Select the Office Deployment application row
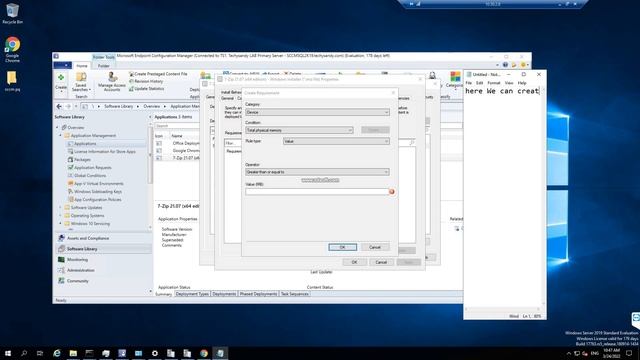 (x=178, y=143)
